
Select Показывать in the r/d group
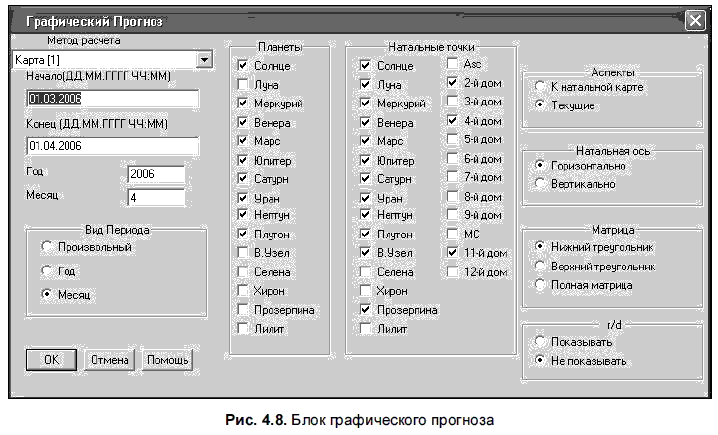point(540,342)
